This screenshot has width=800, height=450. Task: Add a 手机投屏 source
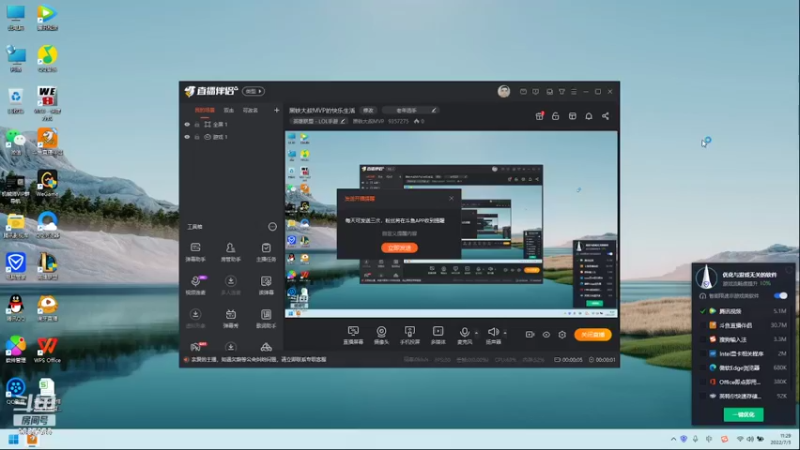click(x=410, y=335)
